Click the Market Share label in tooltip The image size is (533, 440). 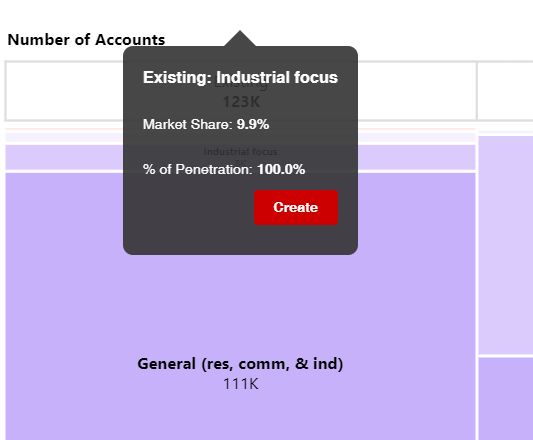click(x=188, y=124)
